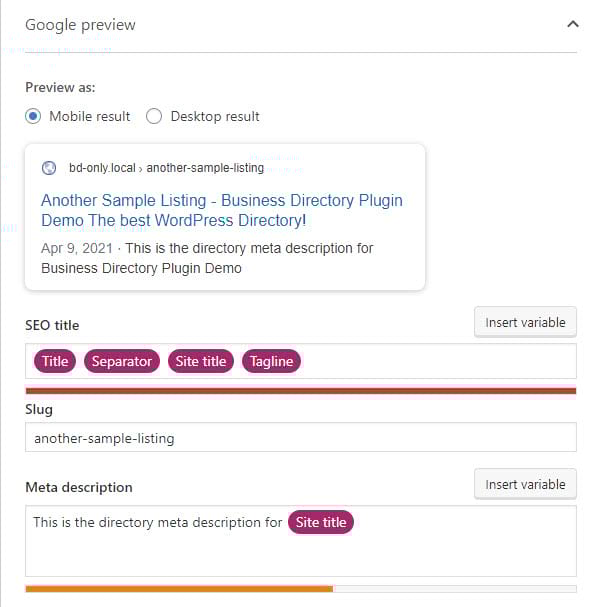The width and height of the screenshot is (595, 607).
Task: Select Site title tag in Meta description
Action: [321, 522]
